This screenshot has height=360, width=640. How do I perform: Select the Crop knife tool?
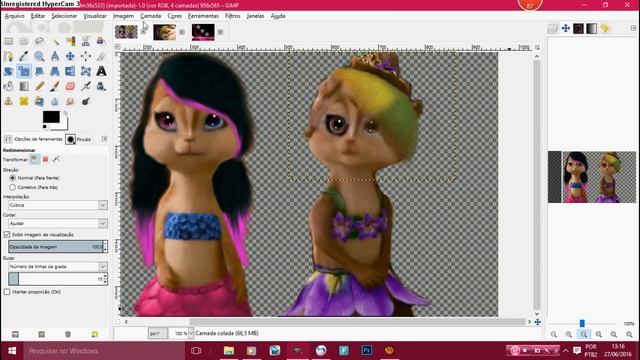[x=101, y=56]
